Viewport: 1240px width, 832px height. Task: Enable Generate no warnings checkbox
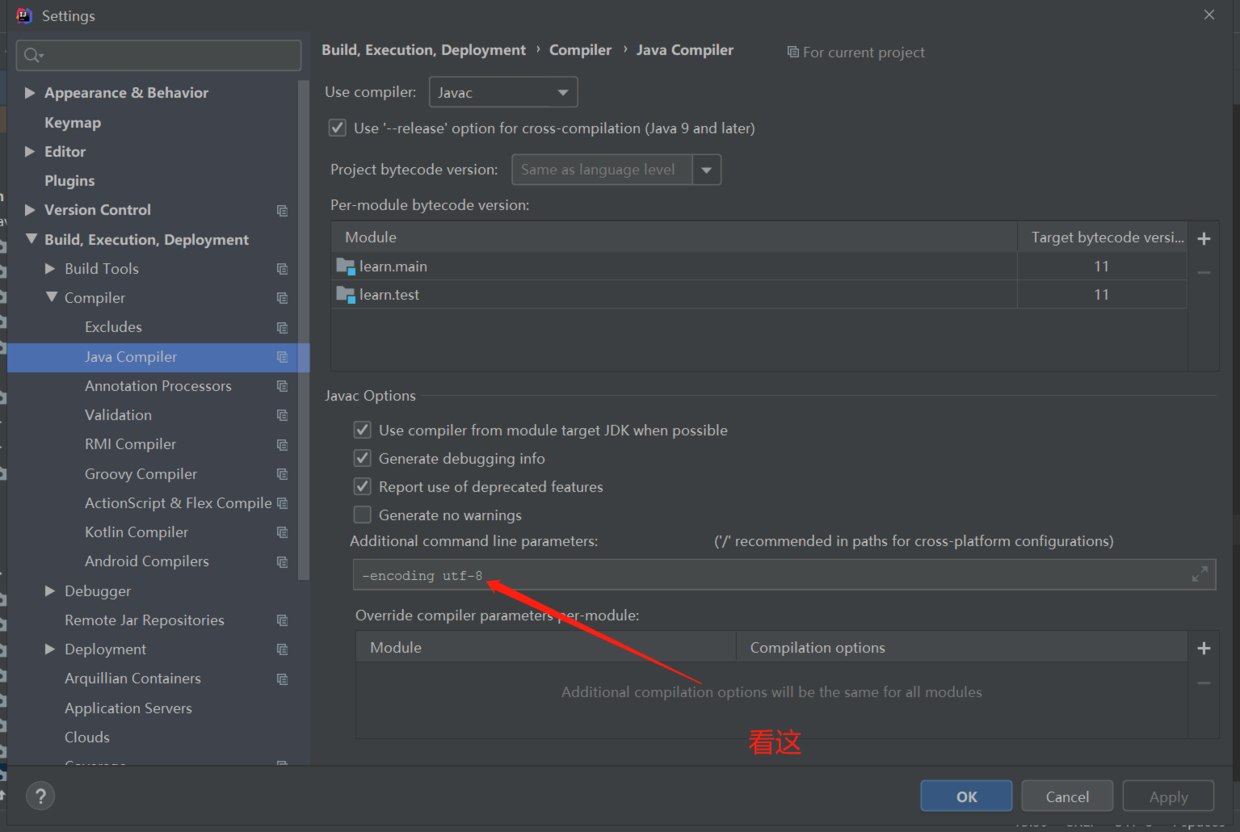(362, 515)
